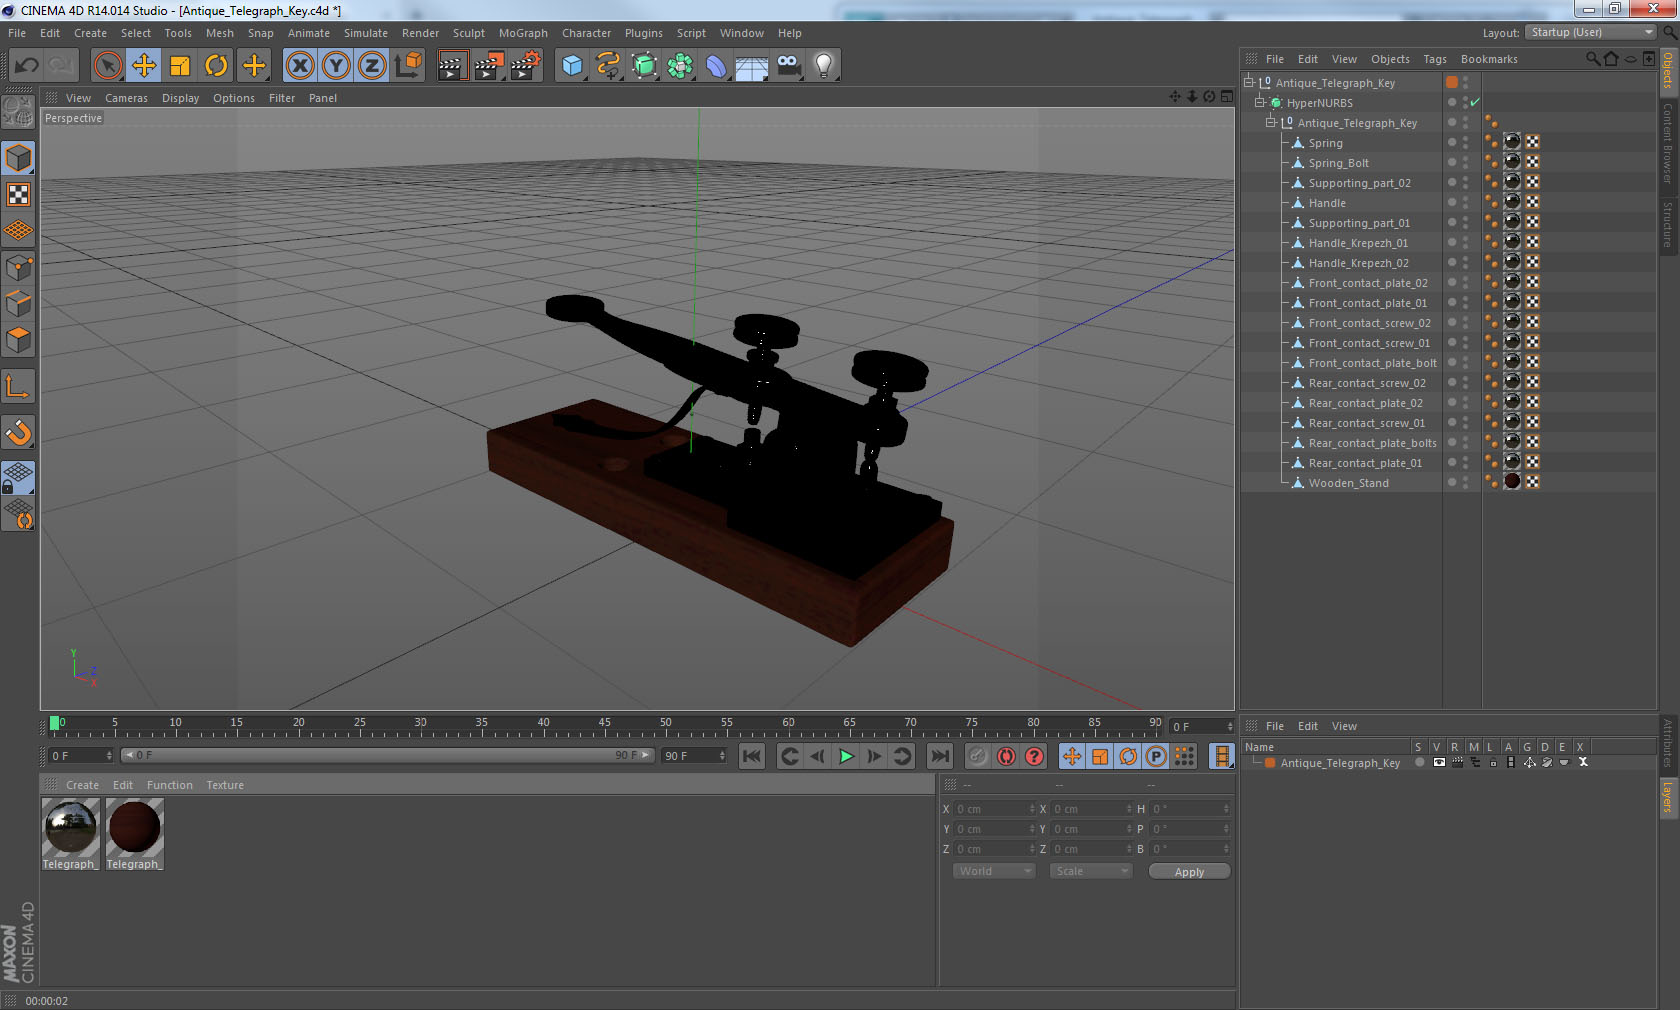
Task: Click the record active objects button
Action: tap(978, 756)
